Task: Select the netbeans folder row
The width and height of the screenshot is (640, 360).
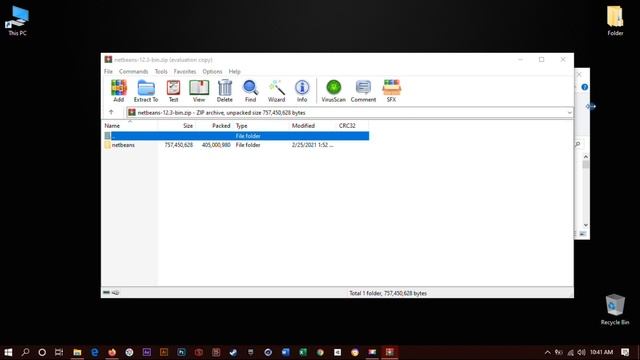Action: pos(236,145)
